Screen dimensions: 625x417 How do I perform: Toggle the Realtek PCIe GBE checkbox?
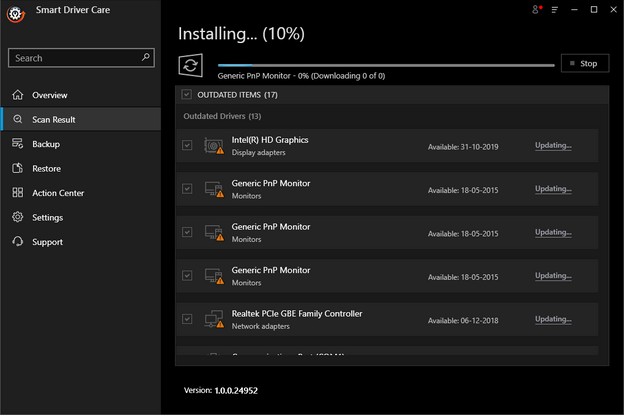point(187,319)
